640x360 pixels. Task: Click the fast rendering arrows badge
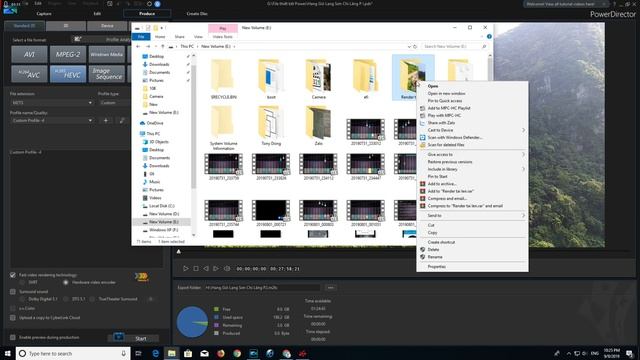coord(141,277)
